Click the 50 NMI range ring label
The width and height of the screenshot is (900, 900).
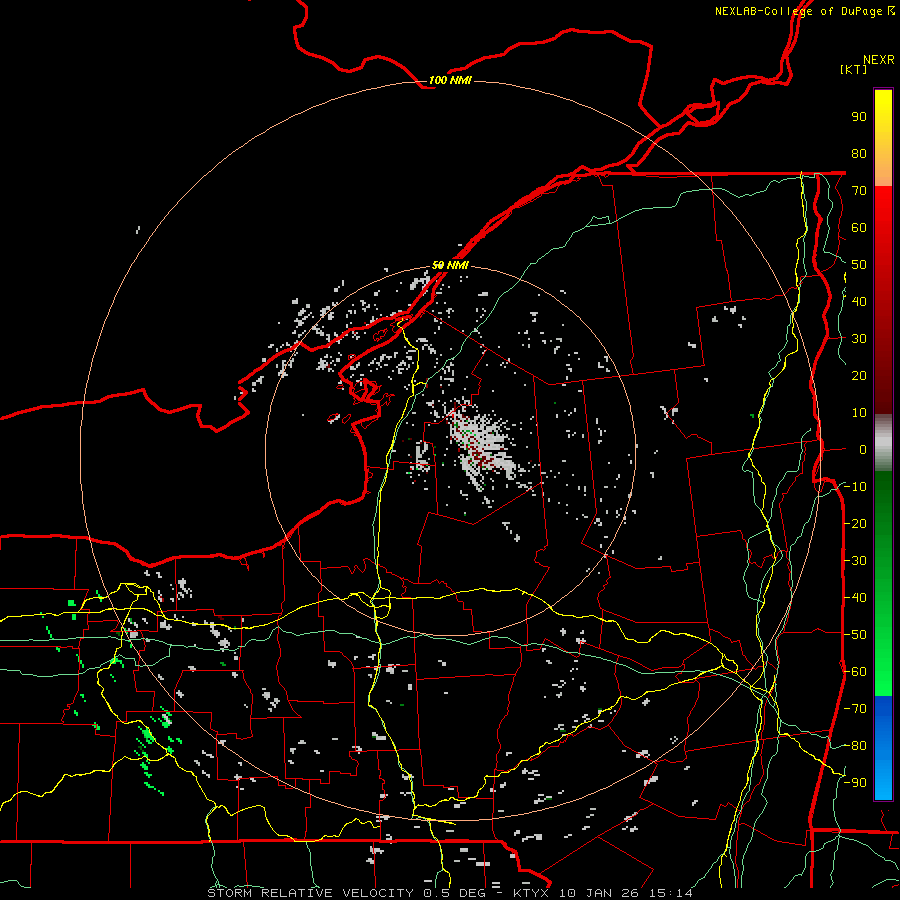tap(450, 265)
